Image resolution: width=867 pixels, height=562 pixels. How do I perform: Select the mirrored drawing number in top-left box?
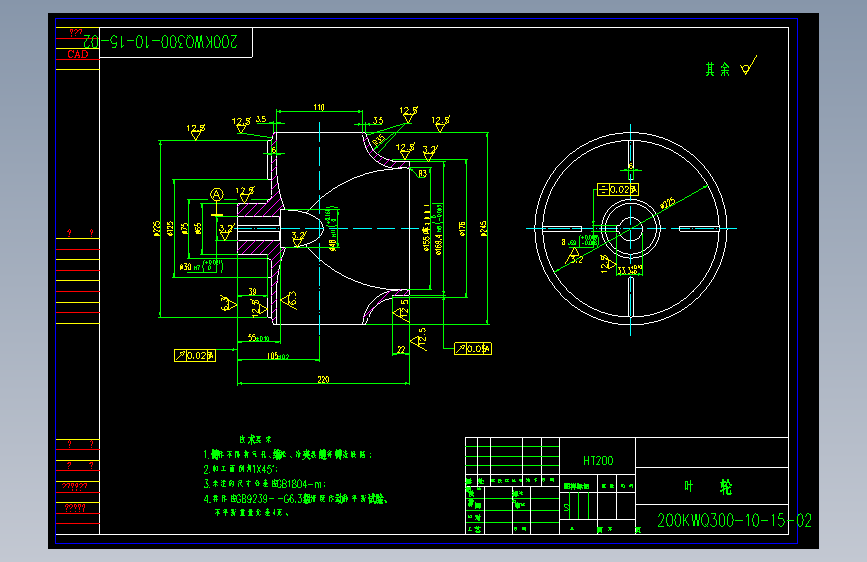pos(160,41)
